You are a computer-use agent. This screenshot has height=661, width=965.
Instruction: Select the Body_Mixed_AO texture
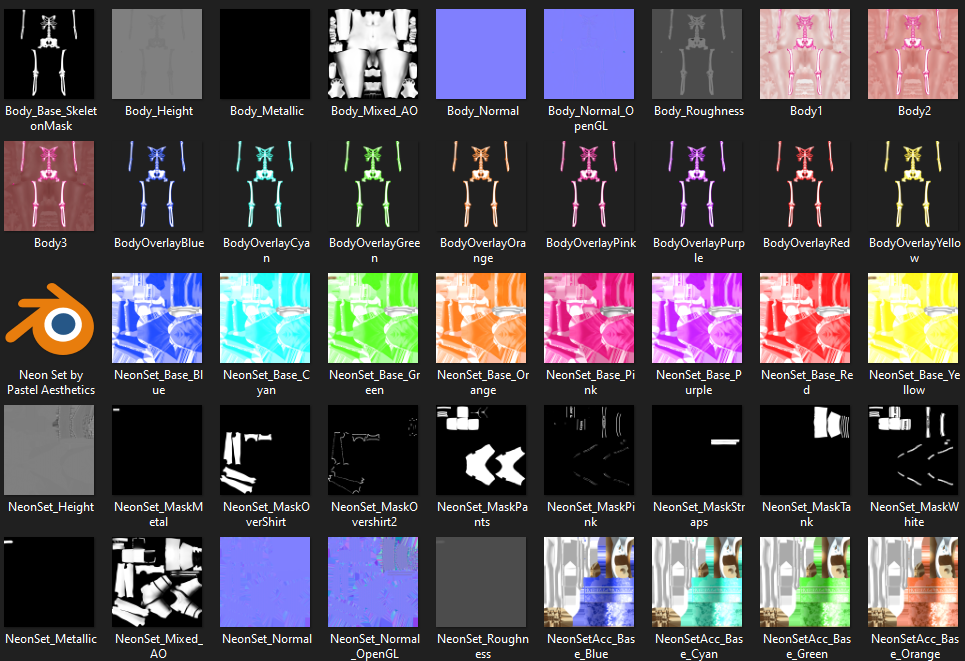pyautogui.click(x=373, y=54)
